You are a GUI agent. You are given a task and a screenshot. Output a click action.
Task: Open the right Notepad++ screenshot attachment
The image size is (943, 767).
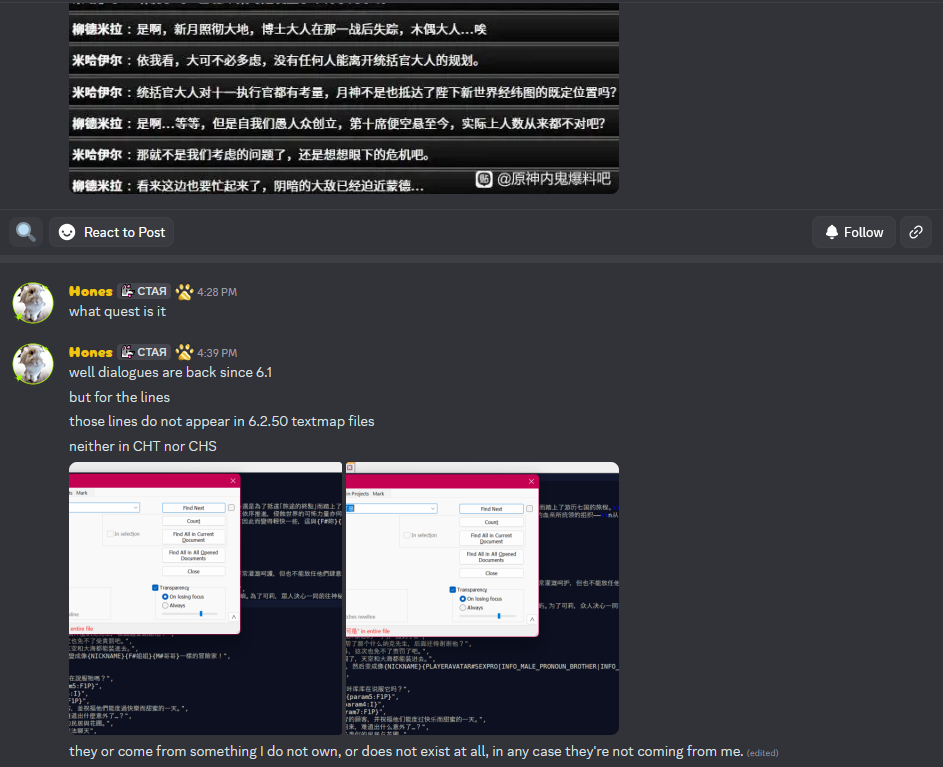[482, 599]
